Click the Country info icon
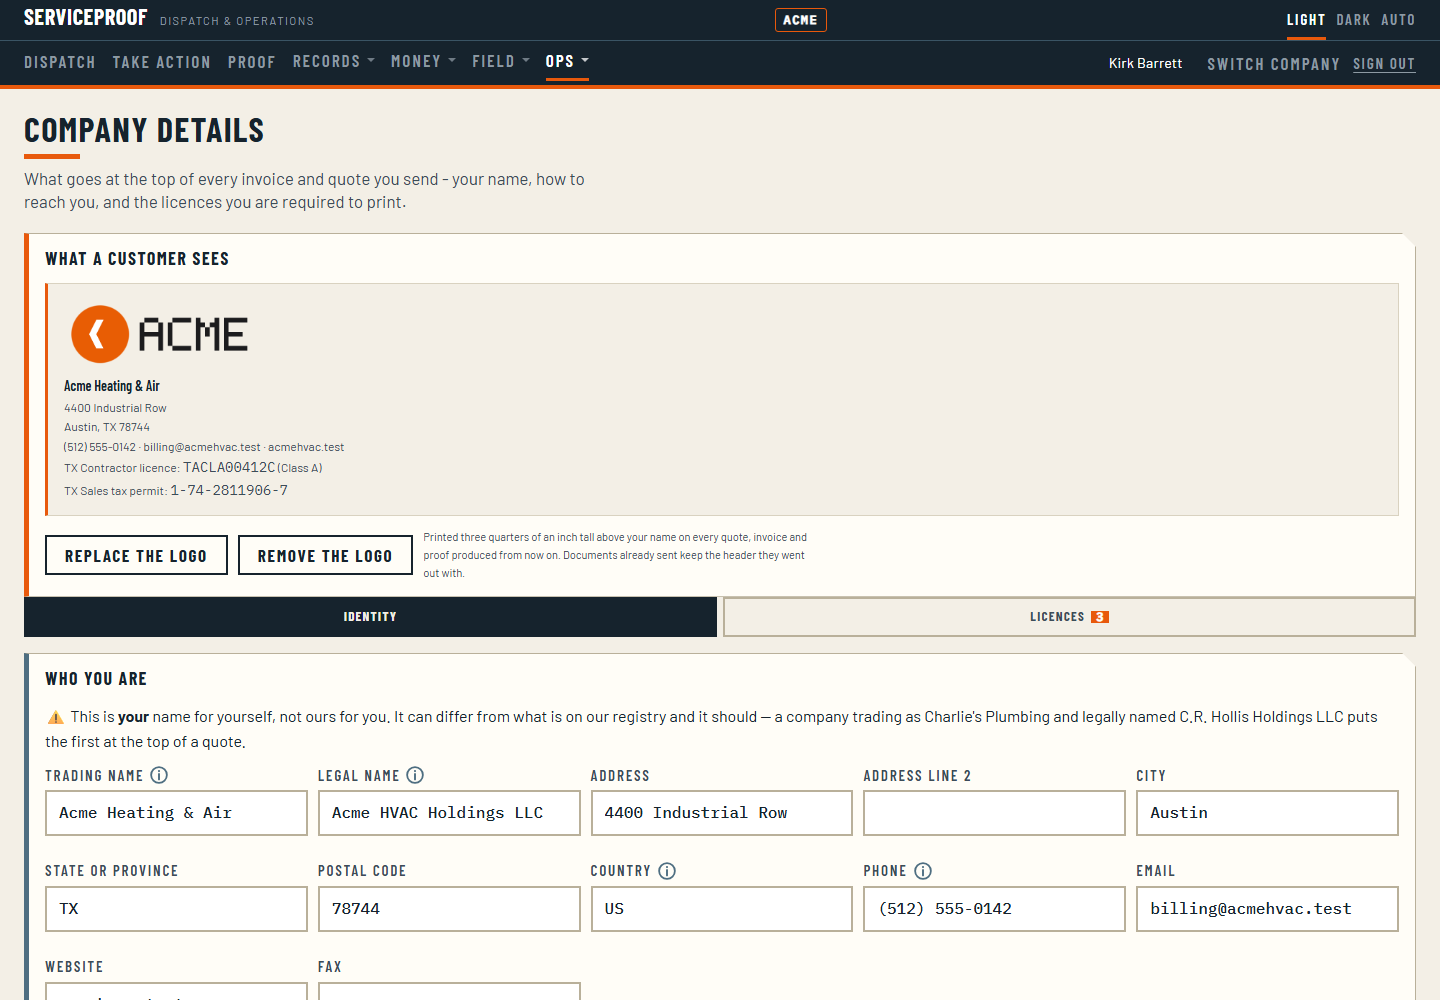1440x1000 pixels. point(667,871)
